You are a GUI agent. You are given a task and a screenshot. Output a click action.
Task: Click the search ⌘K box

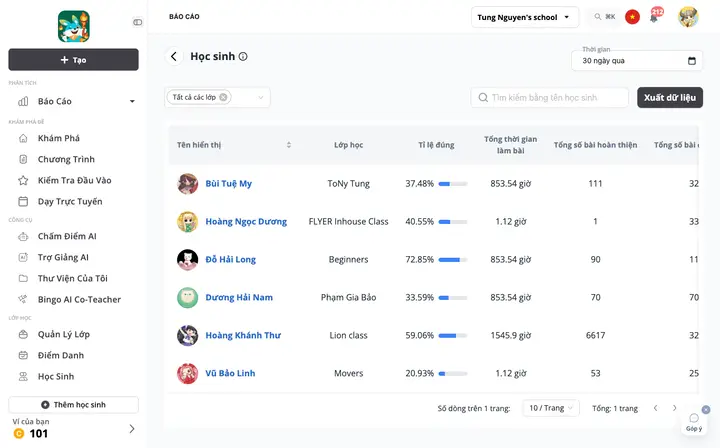pyautogui.click(x=604, y=17)
